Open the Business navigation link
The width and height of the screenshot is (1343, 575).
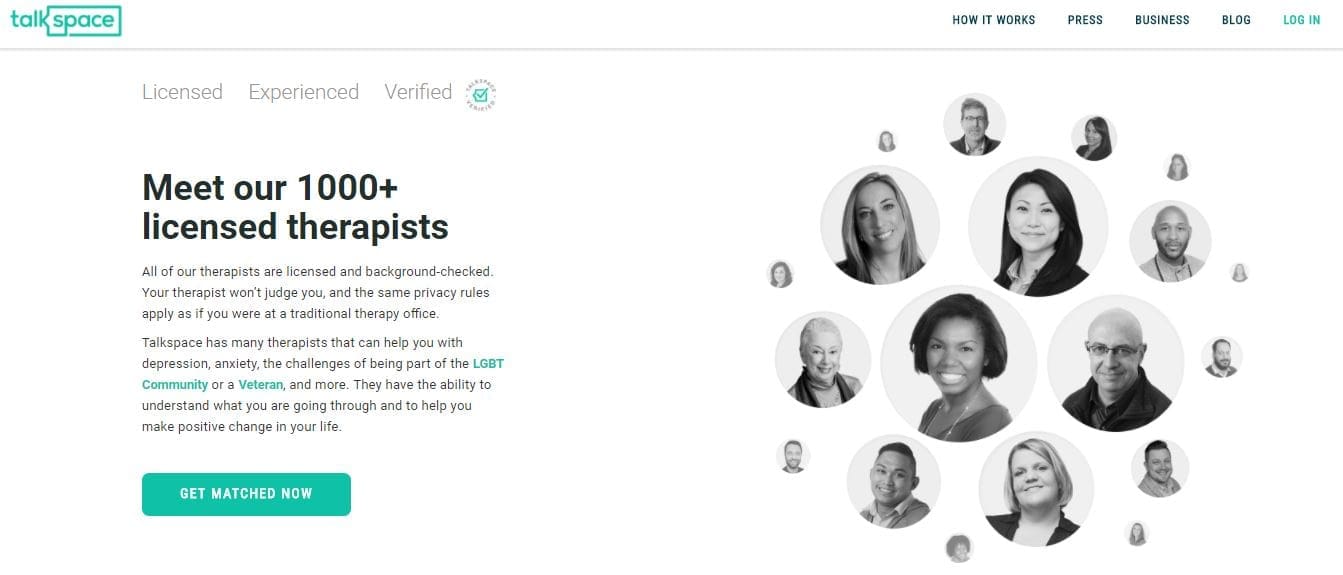pos(1162,20)
